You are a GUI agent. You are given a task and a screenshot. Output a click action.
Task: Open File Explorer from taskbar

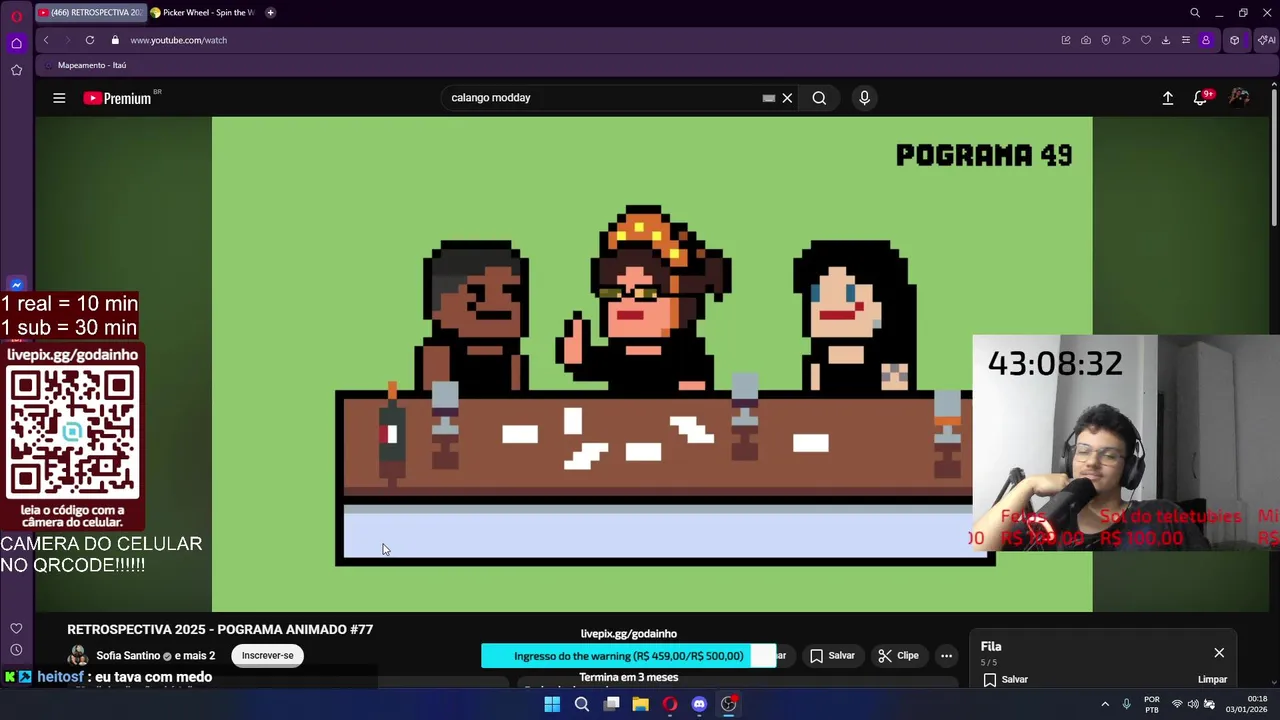click(x=640, y=704)
